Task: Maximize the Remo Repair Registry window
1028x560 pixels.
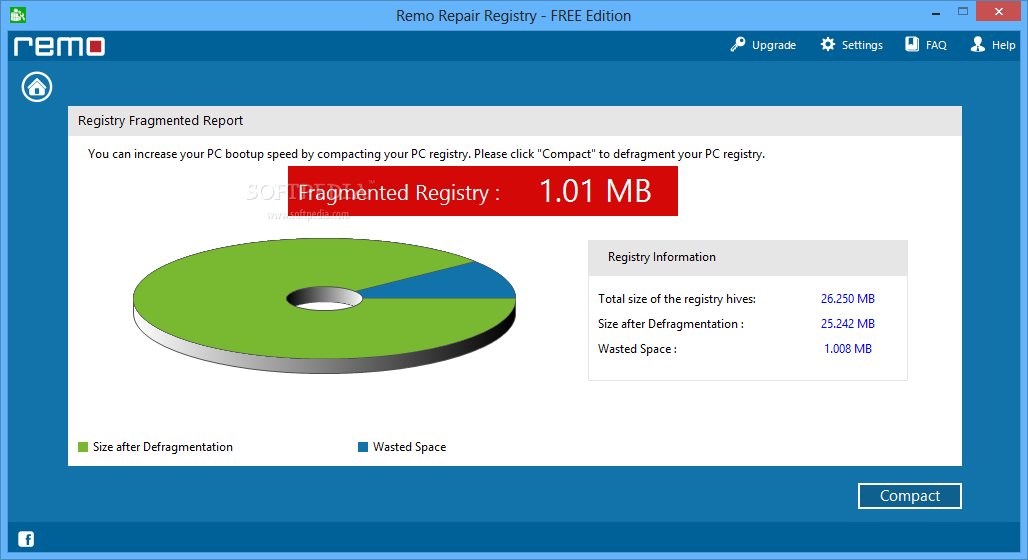Action: [x=962, y=12]
